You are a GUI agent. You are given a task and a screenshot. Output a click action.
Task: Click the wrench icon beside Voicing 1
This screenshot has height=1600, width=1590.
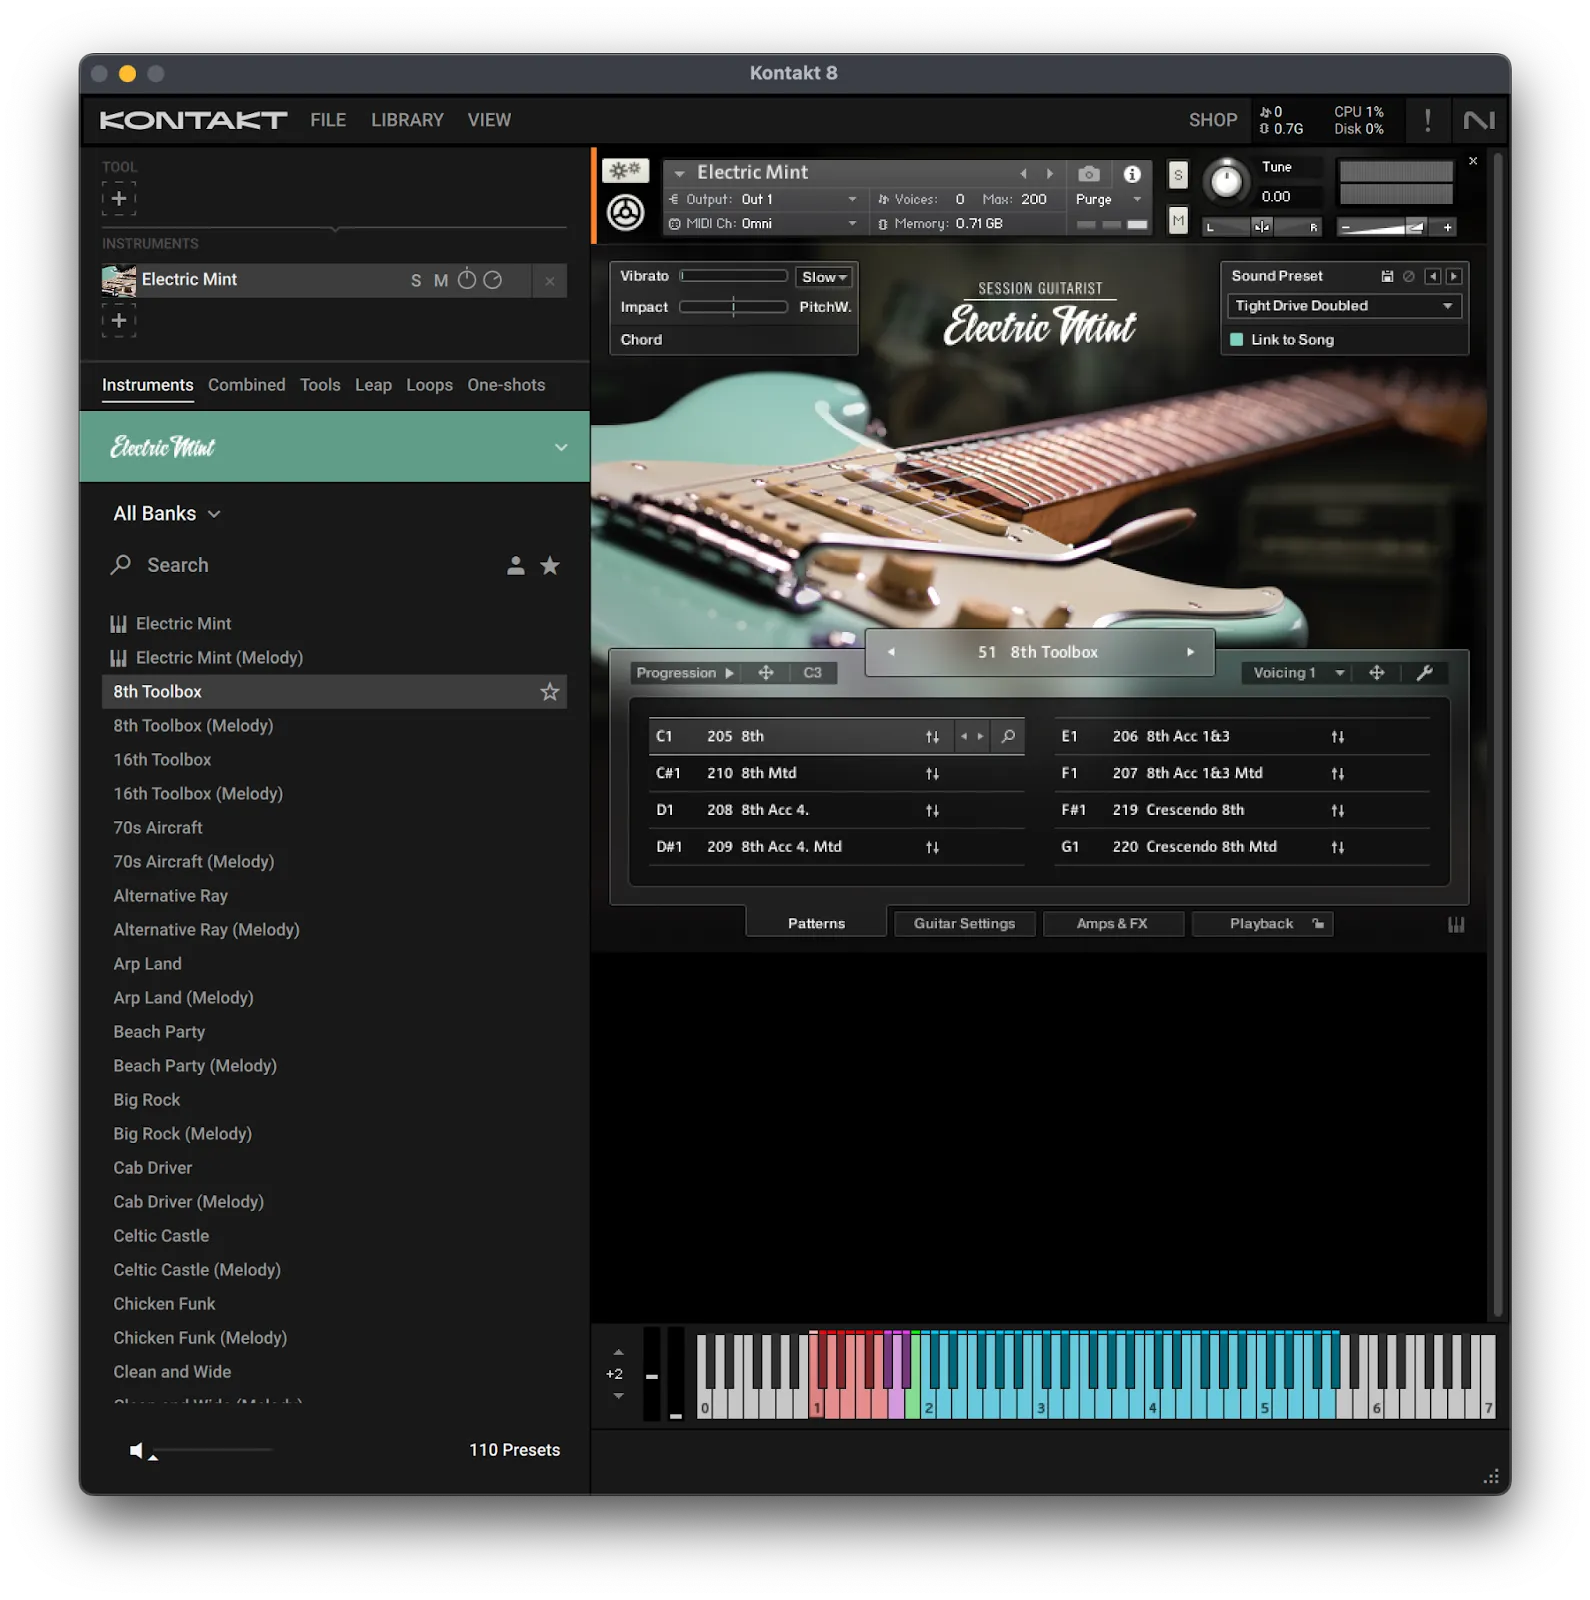1425,673
